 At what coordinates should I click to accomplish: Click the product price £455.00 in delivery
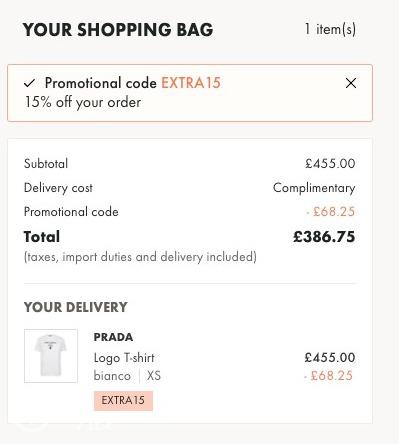tap(330, 358)
